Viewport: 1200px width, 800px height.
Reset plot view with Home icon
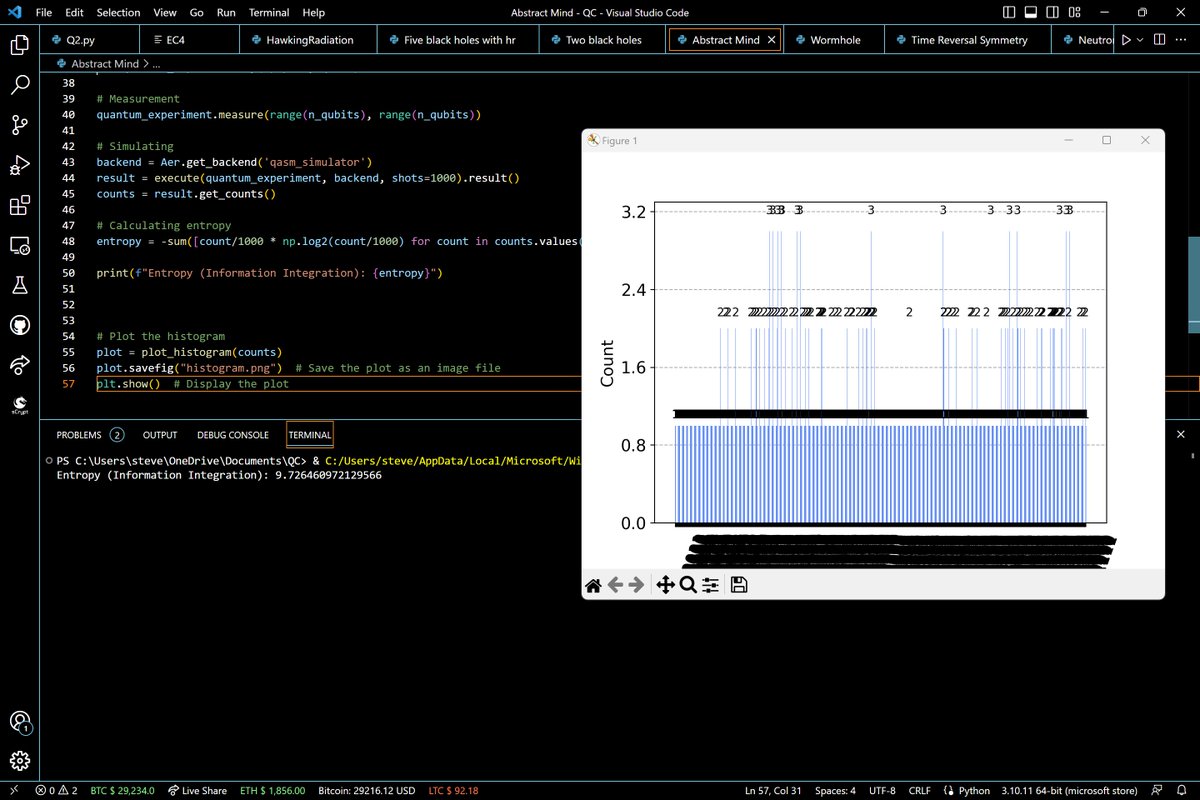click(x=593, y=585)
